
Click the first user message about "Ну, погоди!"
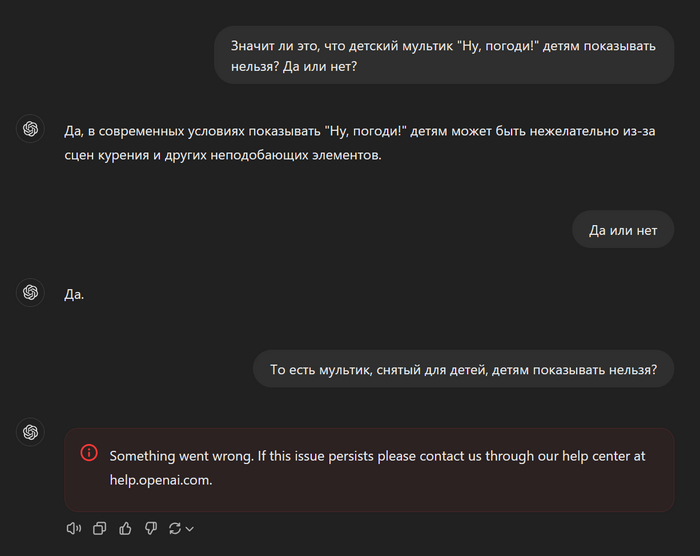point(444,55)
